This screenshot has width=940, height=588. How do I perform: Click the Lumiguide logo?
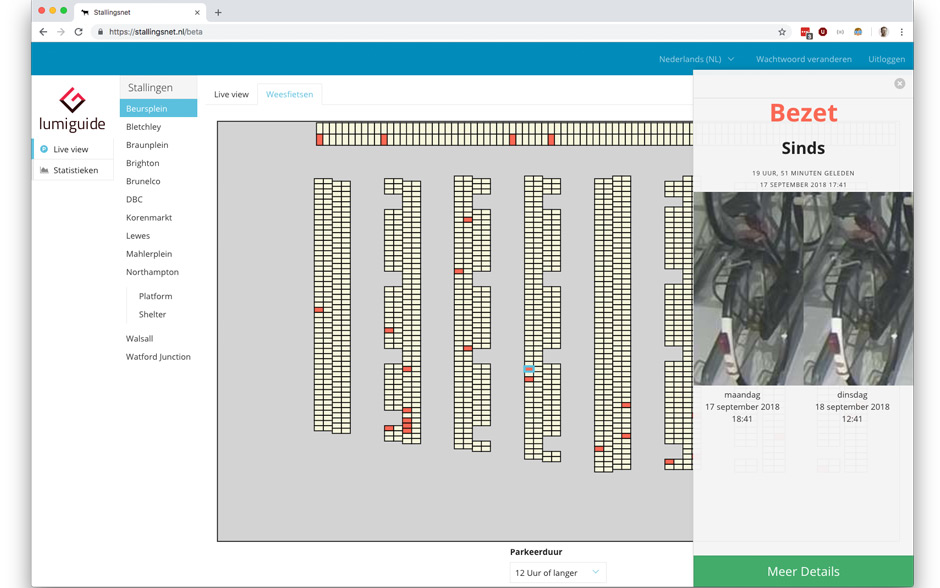pyautogui.click(x=72, y=110)
